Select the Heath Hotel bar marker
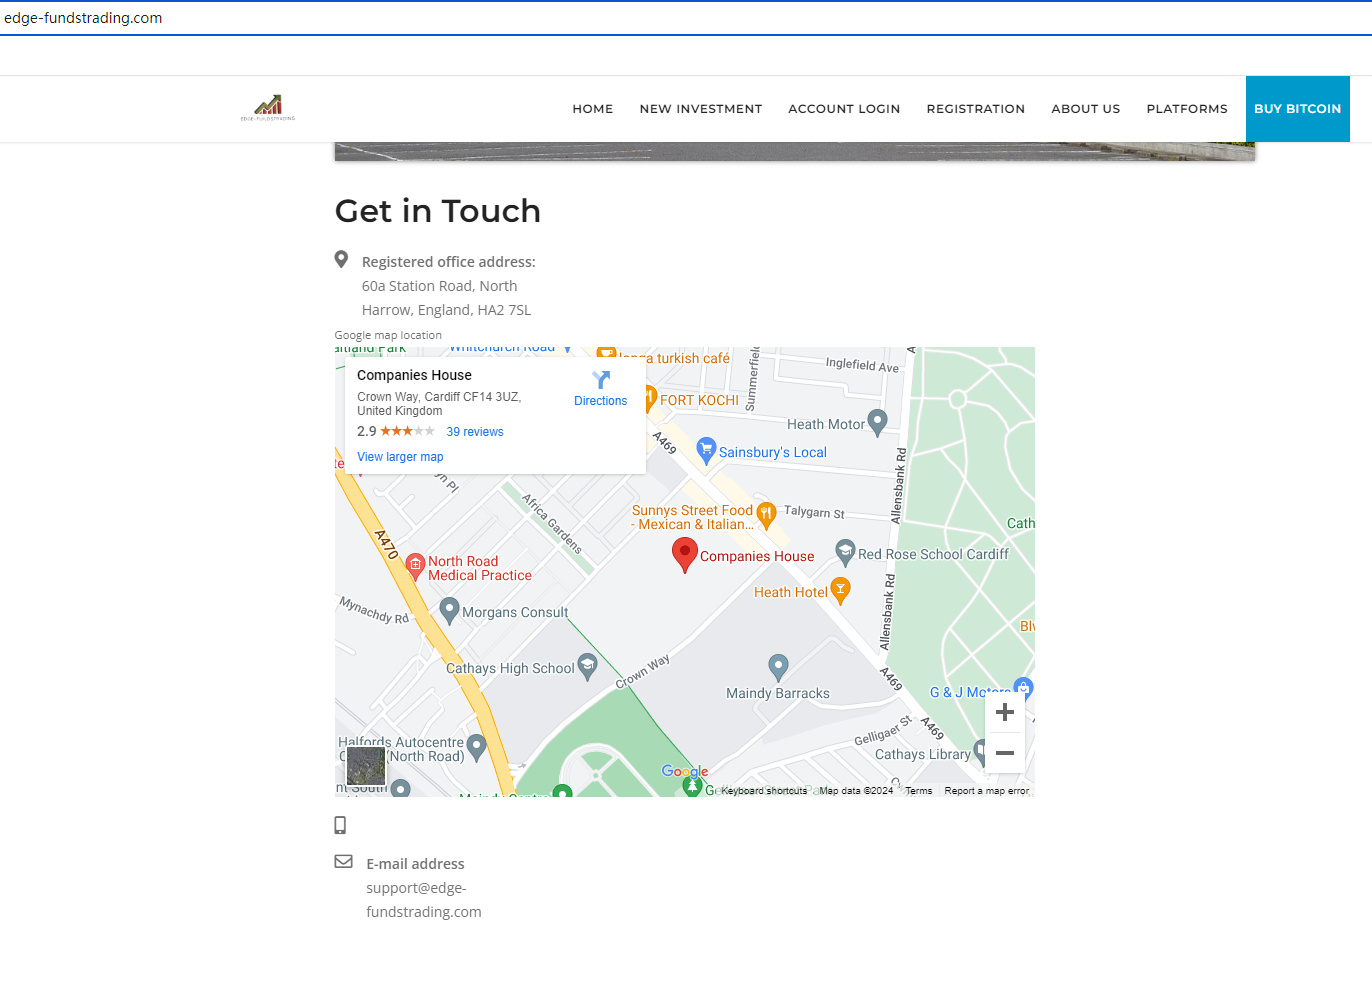Screen dimensions: 1372x987 click(x=841, y=591)
